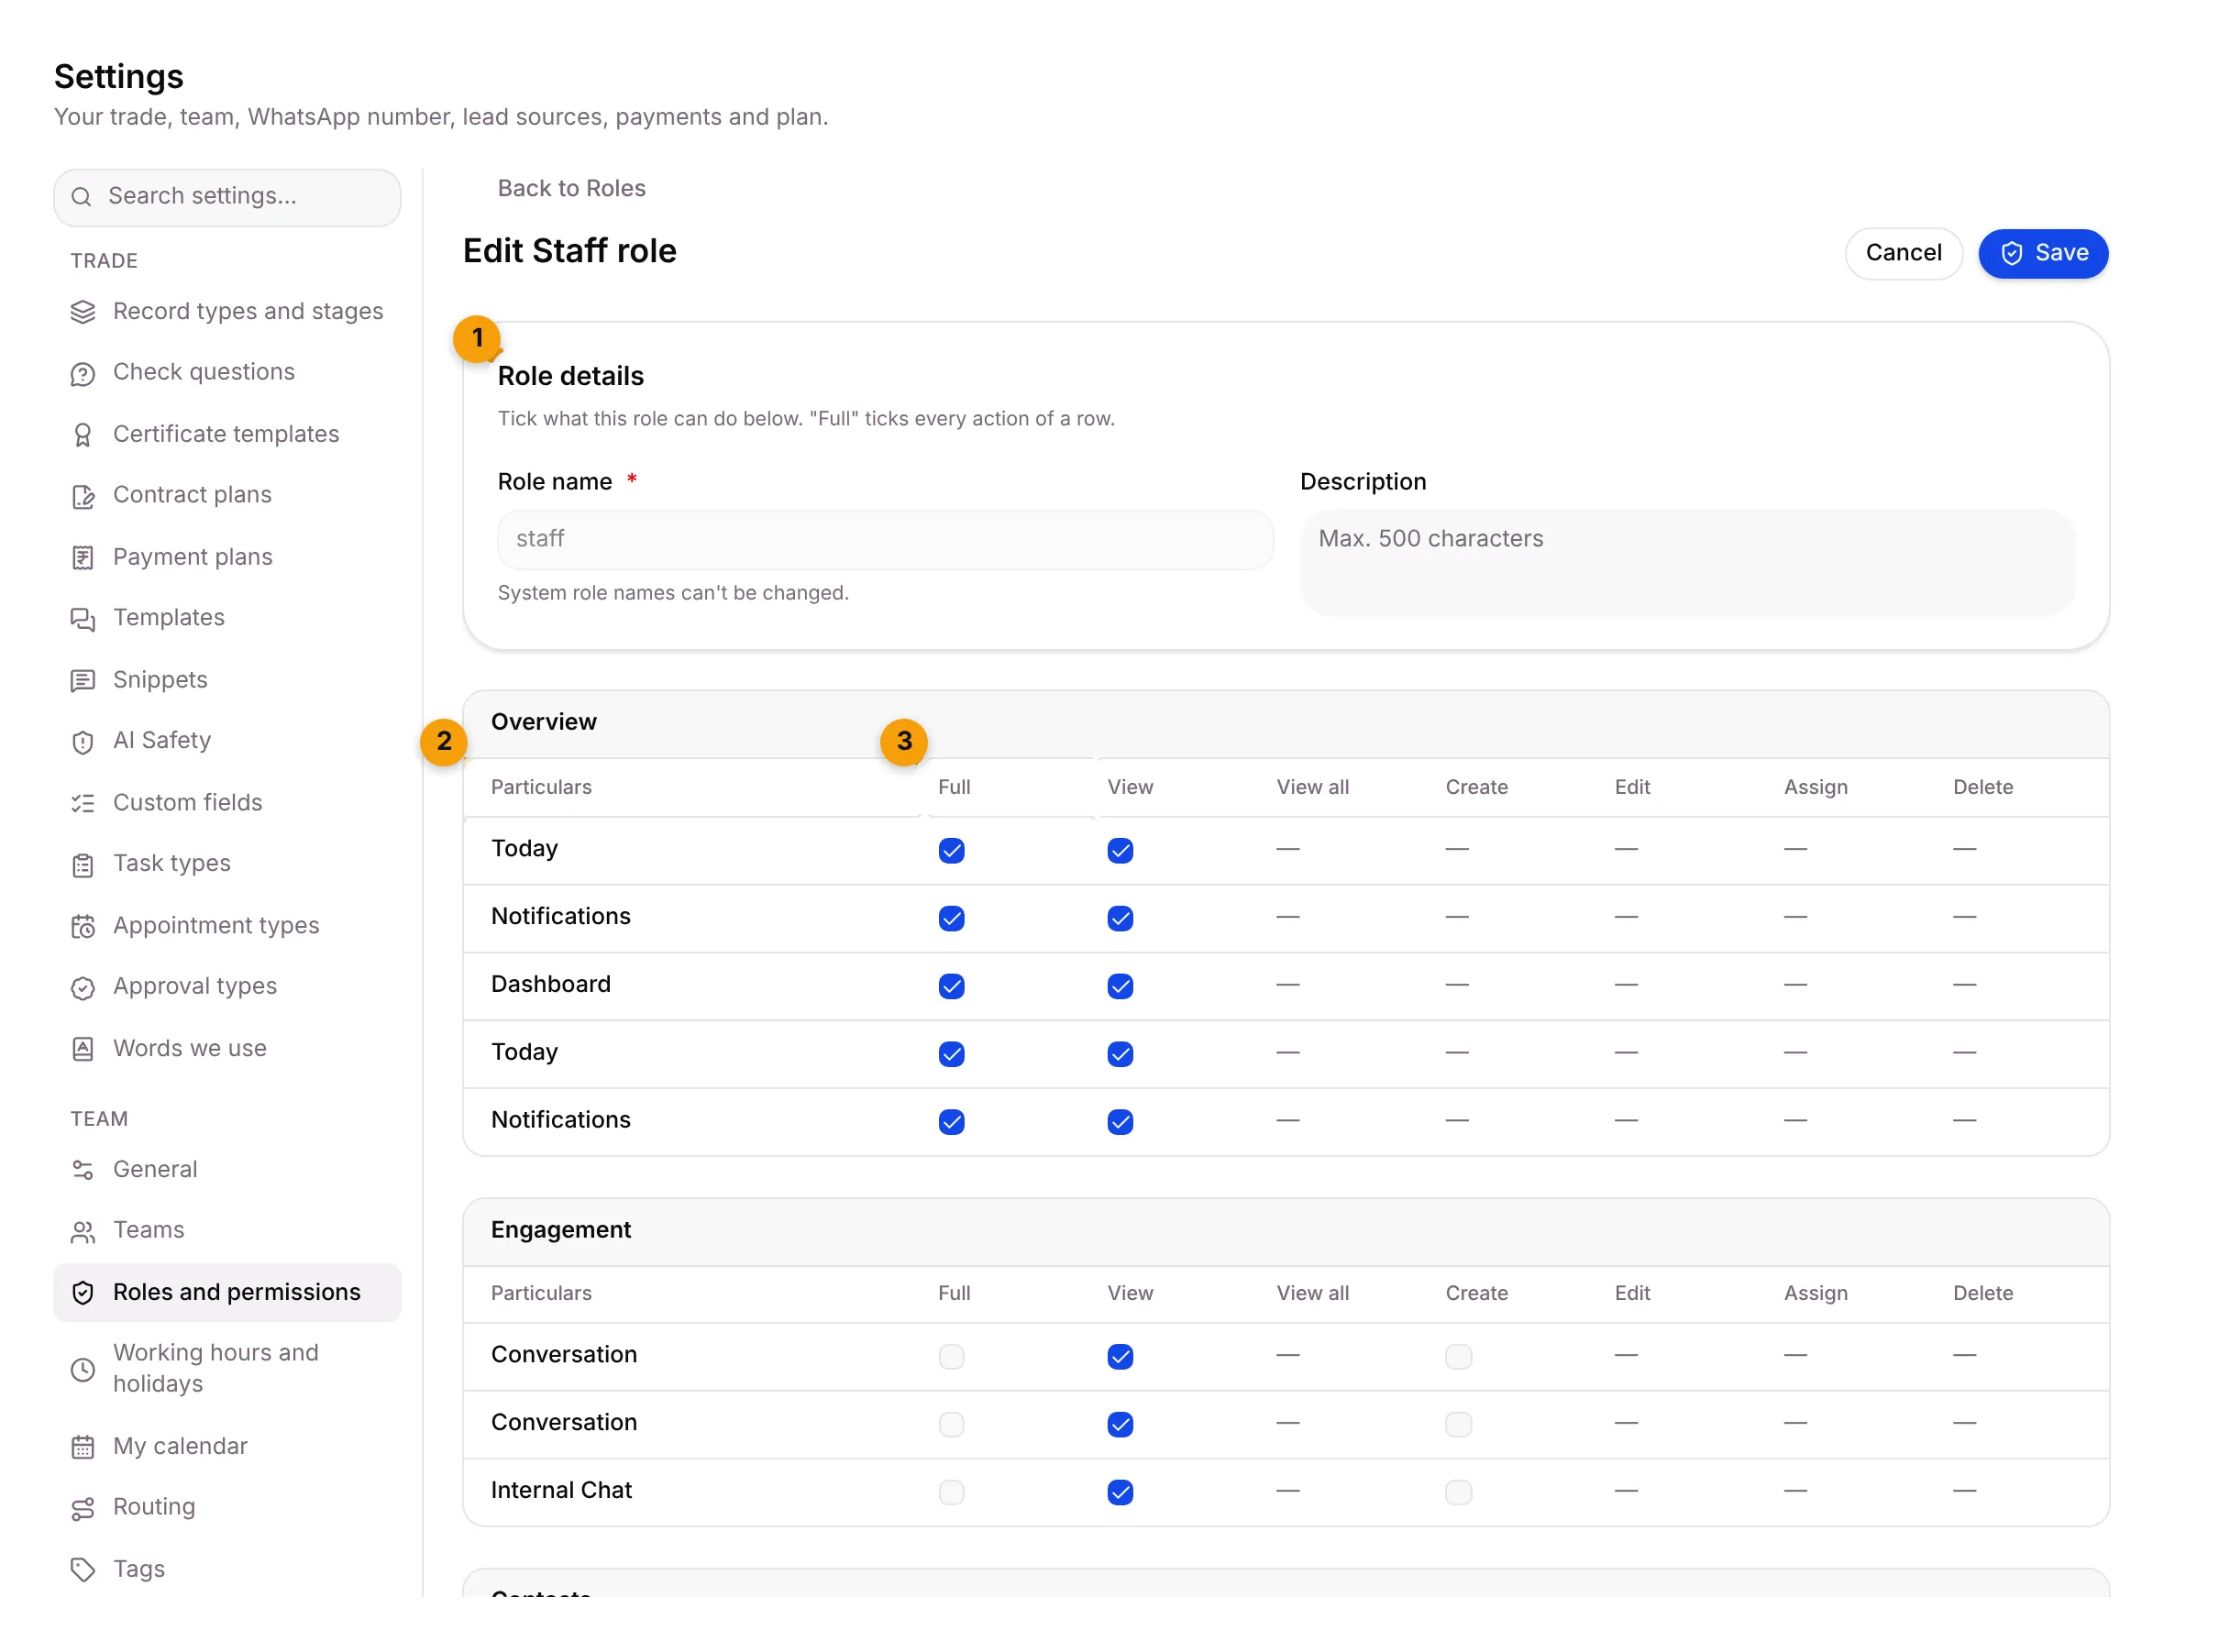Click the Appointment types calendar icon

pyautogui.click(x=83, y=927)
